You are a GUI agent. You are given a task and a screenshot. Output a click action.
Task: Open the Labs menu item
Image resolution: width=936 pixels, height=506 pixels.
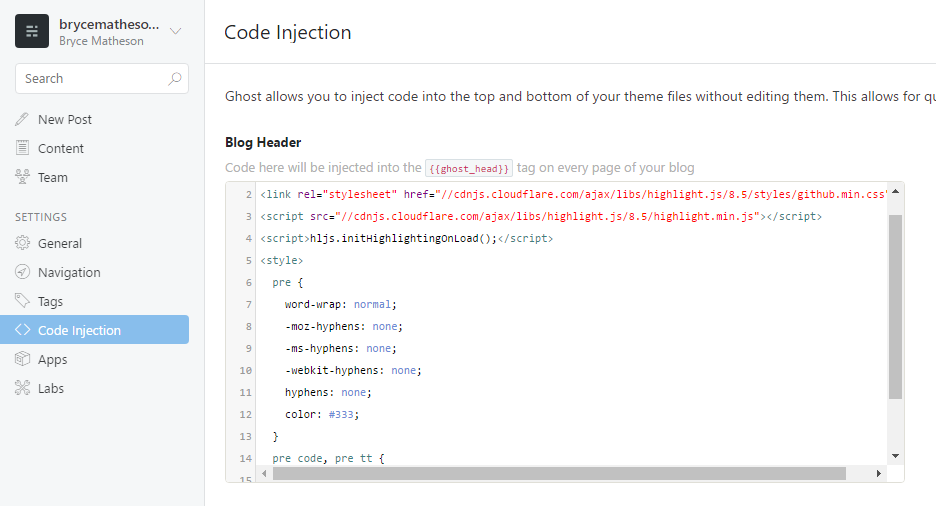[x=51, y=388]
